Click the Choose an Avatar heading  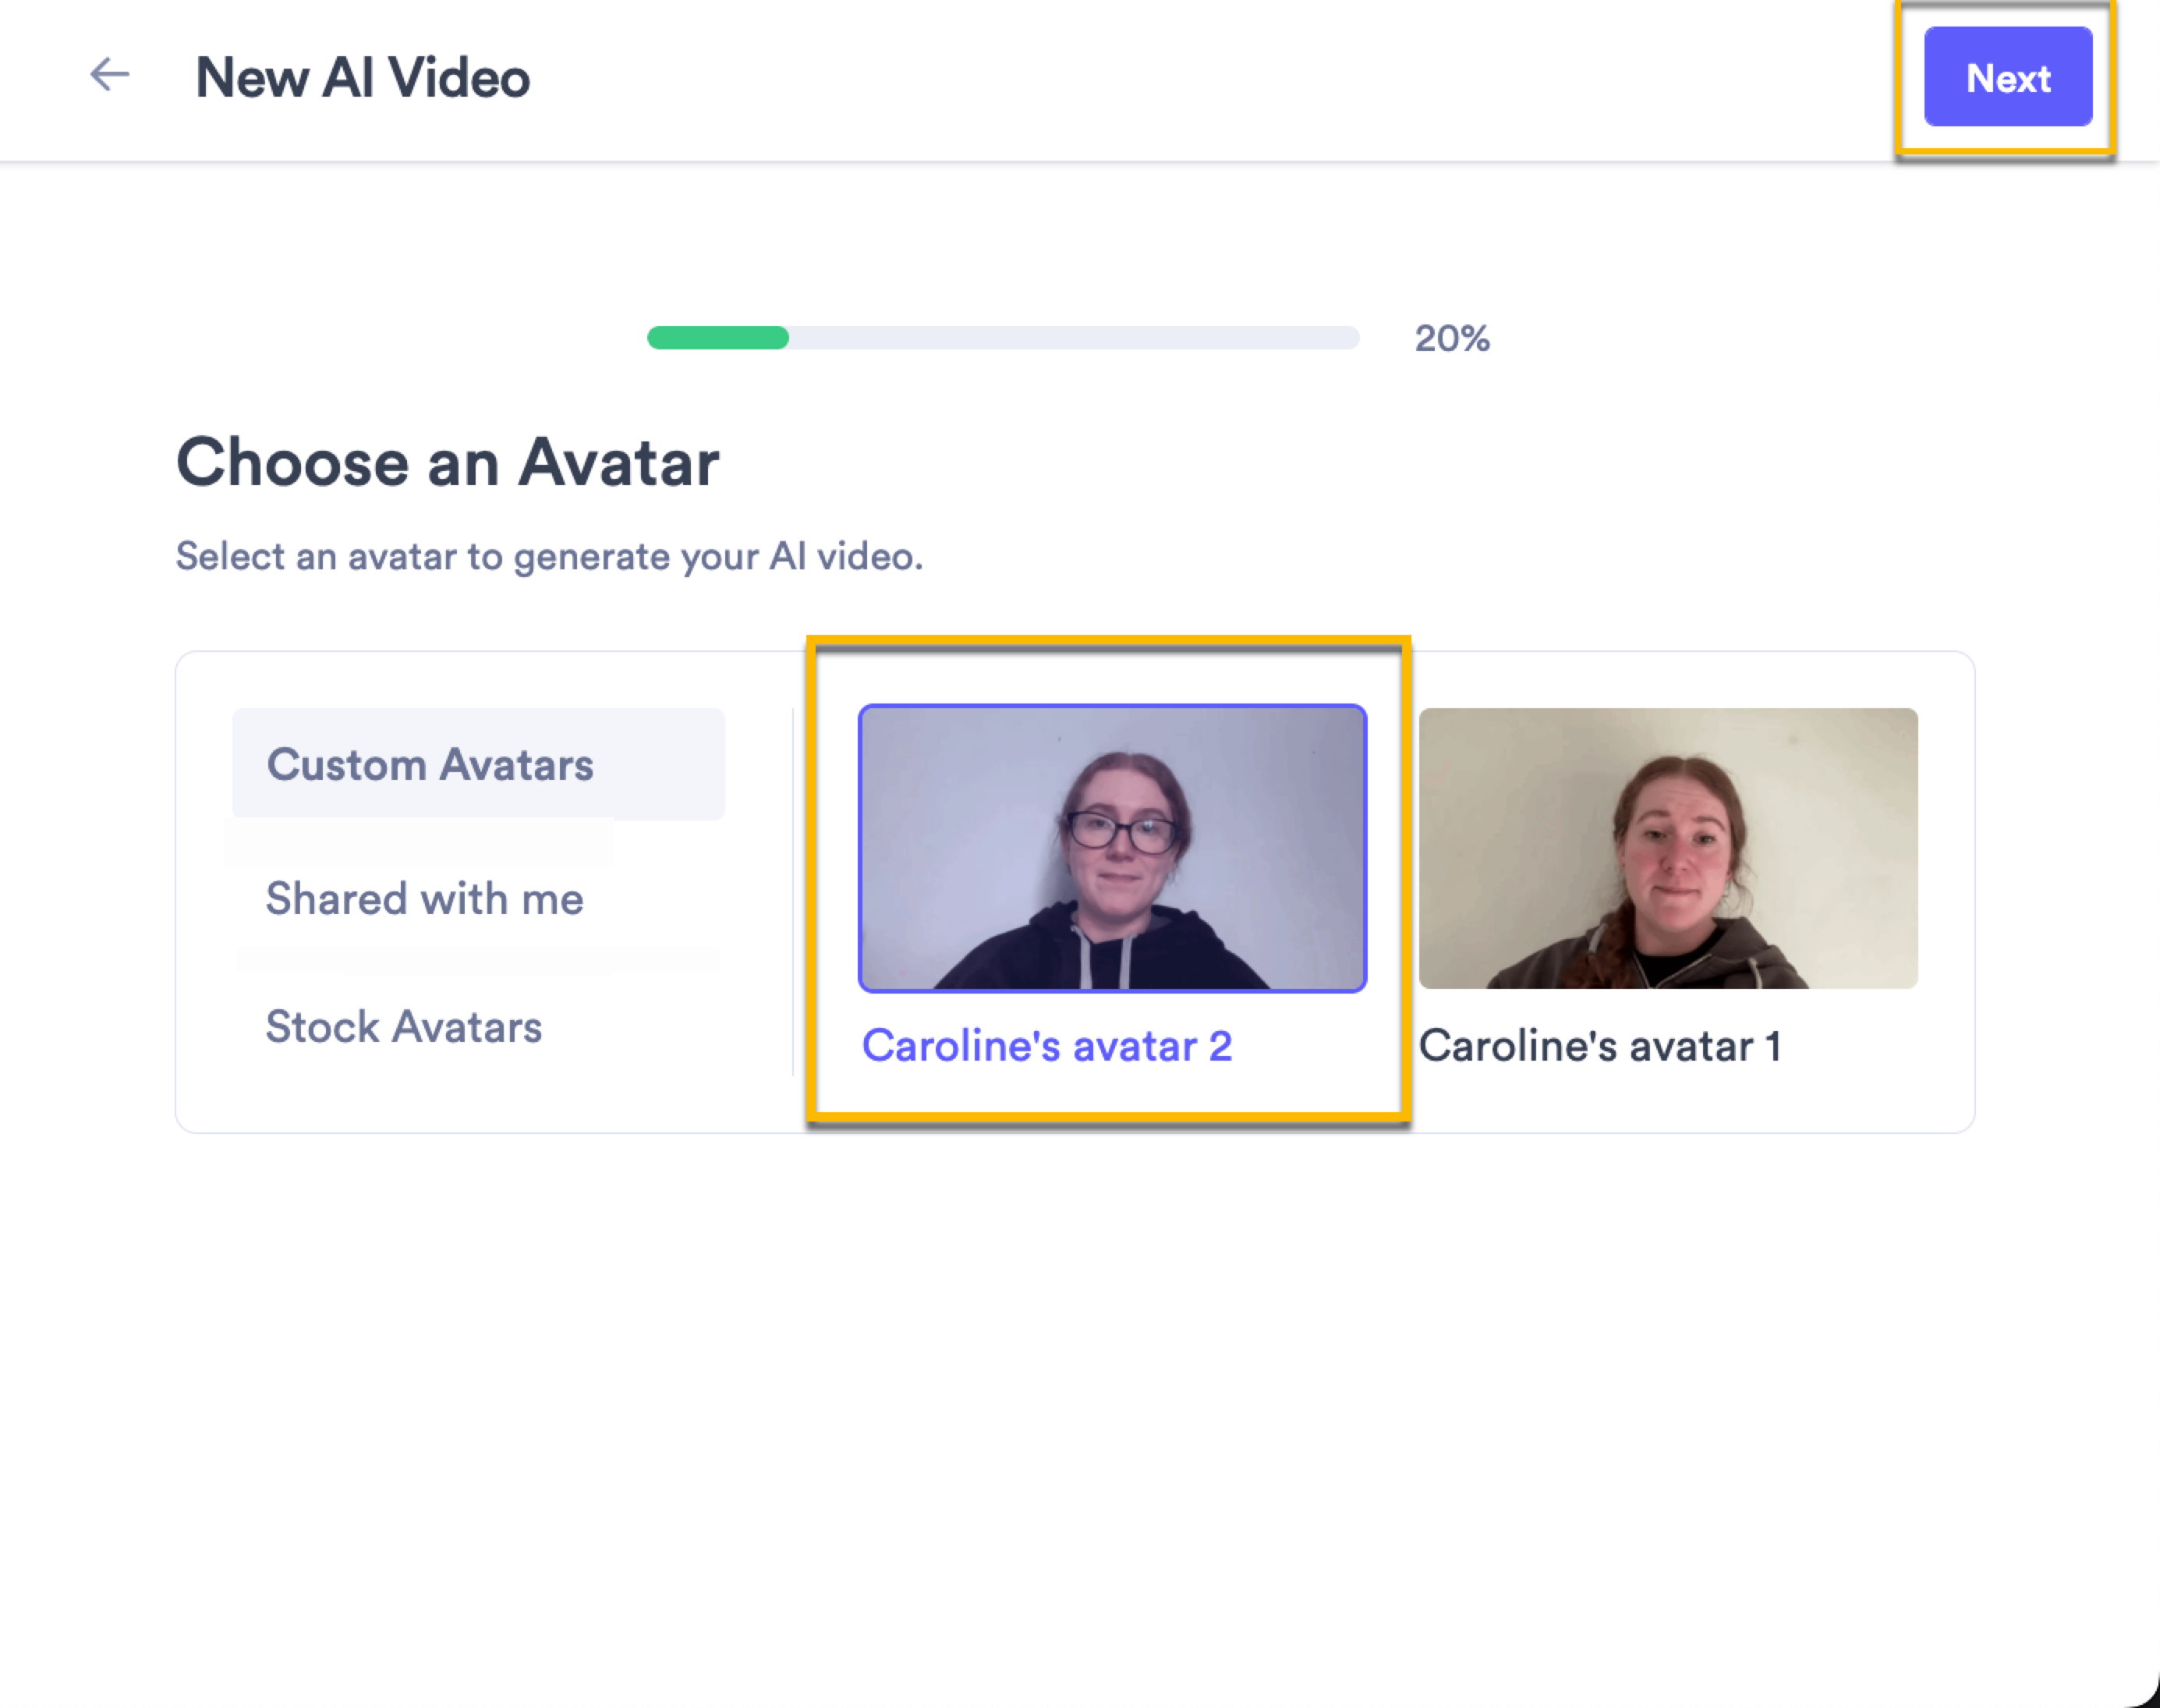coord(448,461)
